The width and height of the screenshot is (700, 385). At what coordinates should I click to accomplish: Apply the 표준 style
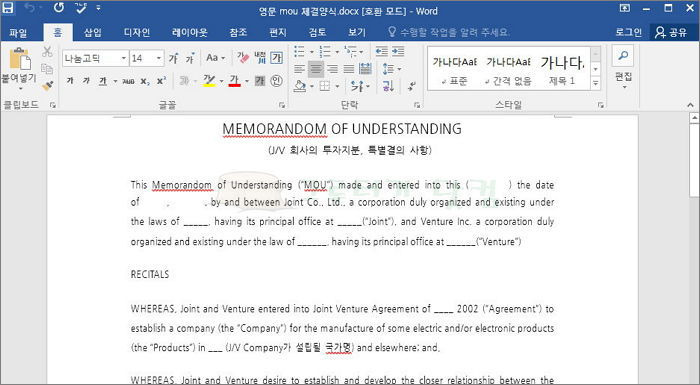click(x=454, y=69)
